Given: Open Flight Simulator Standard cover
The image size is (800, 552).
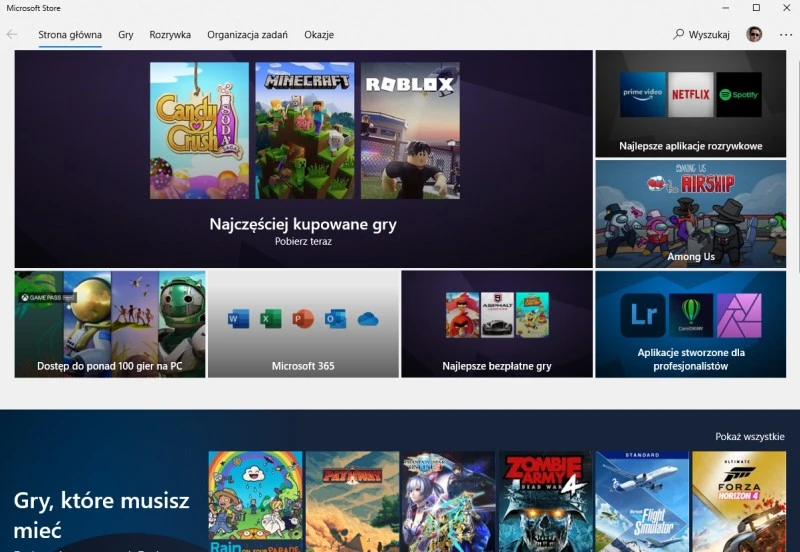Looking at the screenshot, I should tap(642, 501).
